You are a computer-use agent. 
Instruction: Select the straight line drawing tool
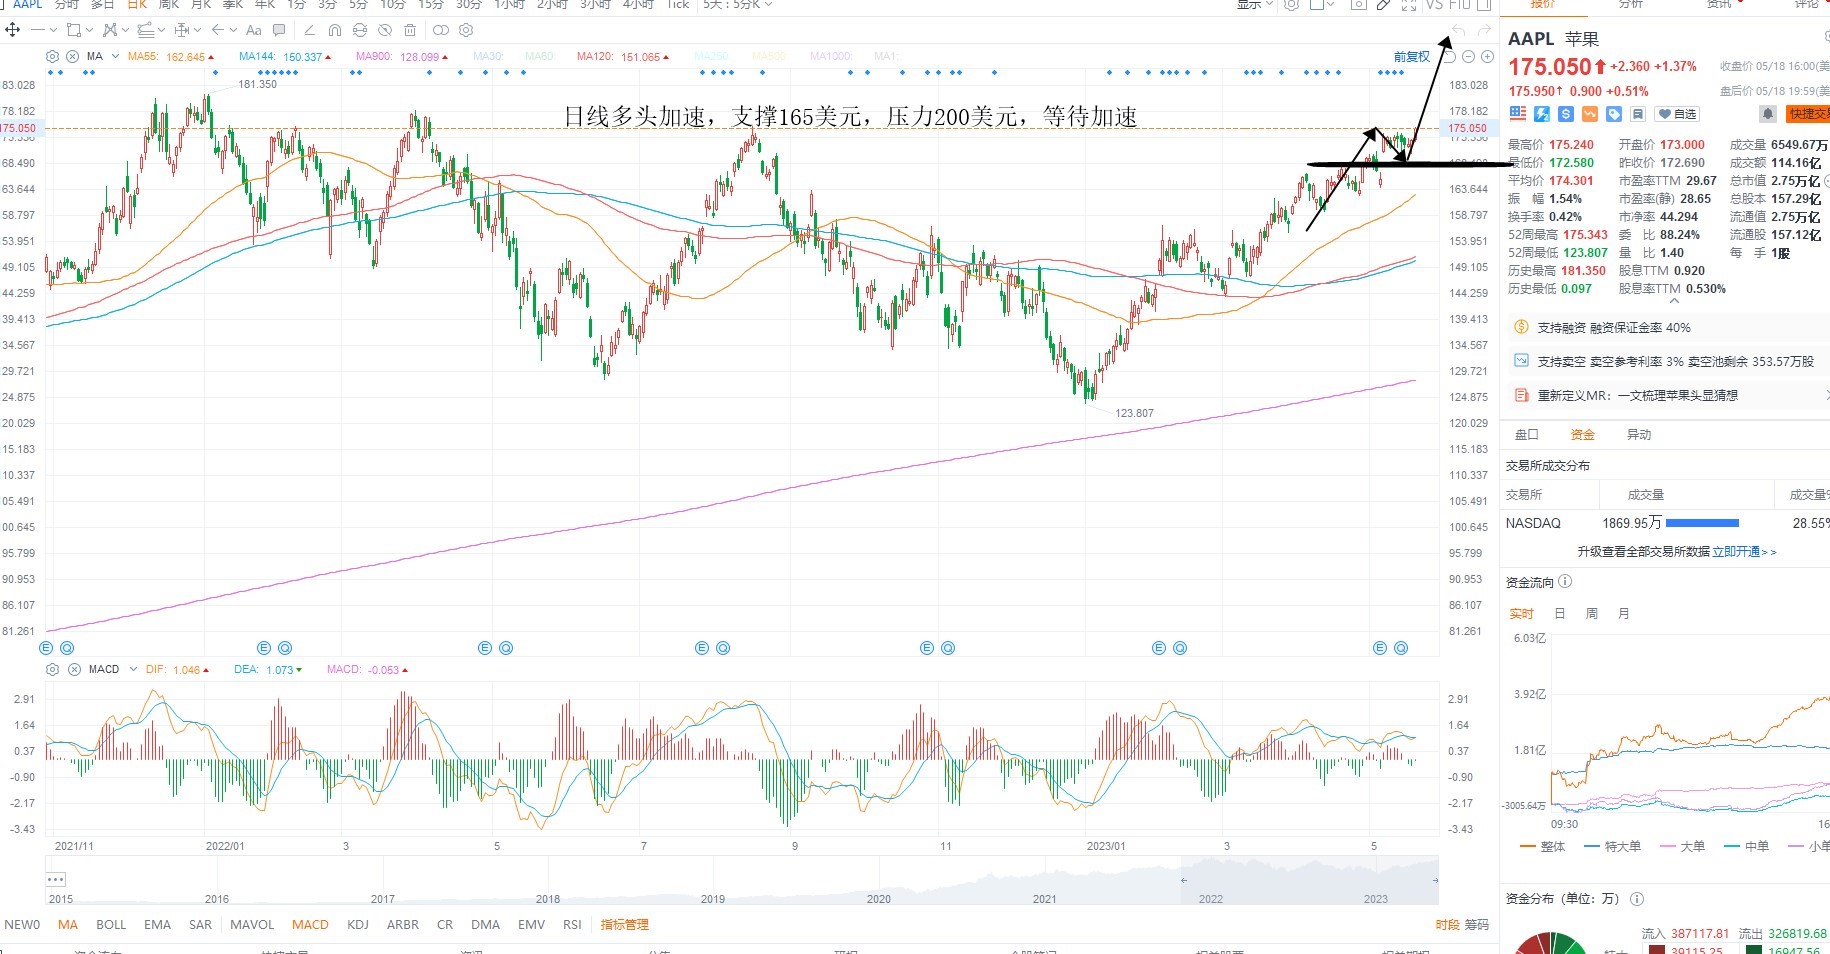[38, 30]
